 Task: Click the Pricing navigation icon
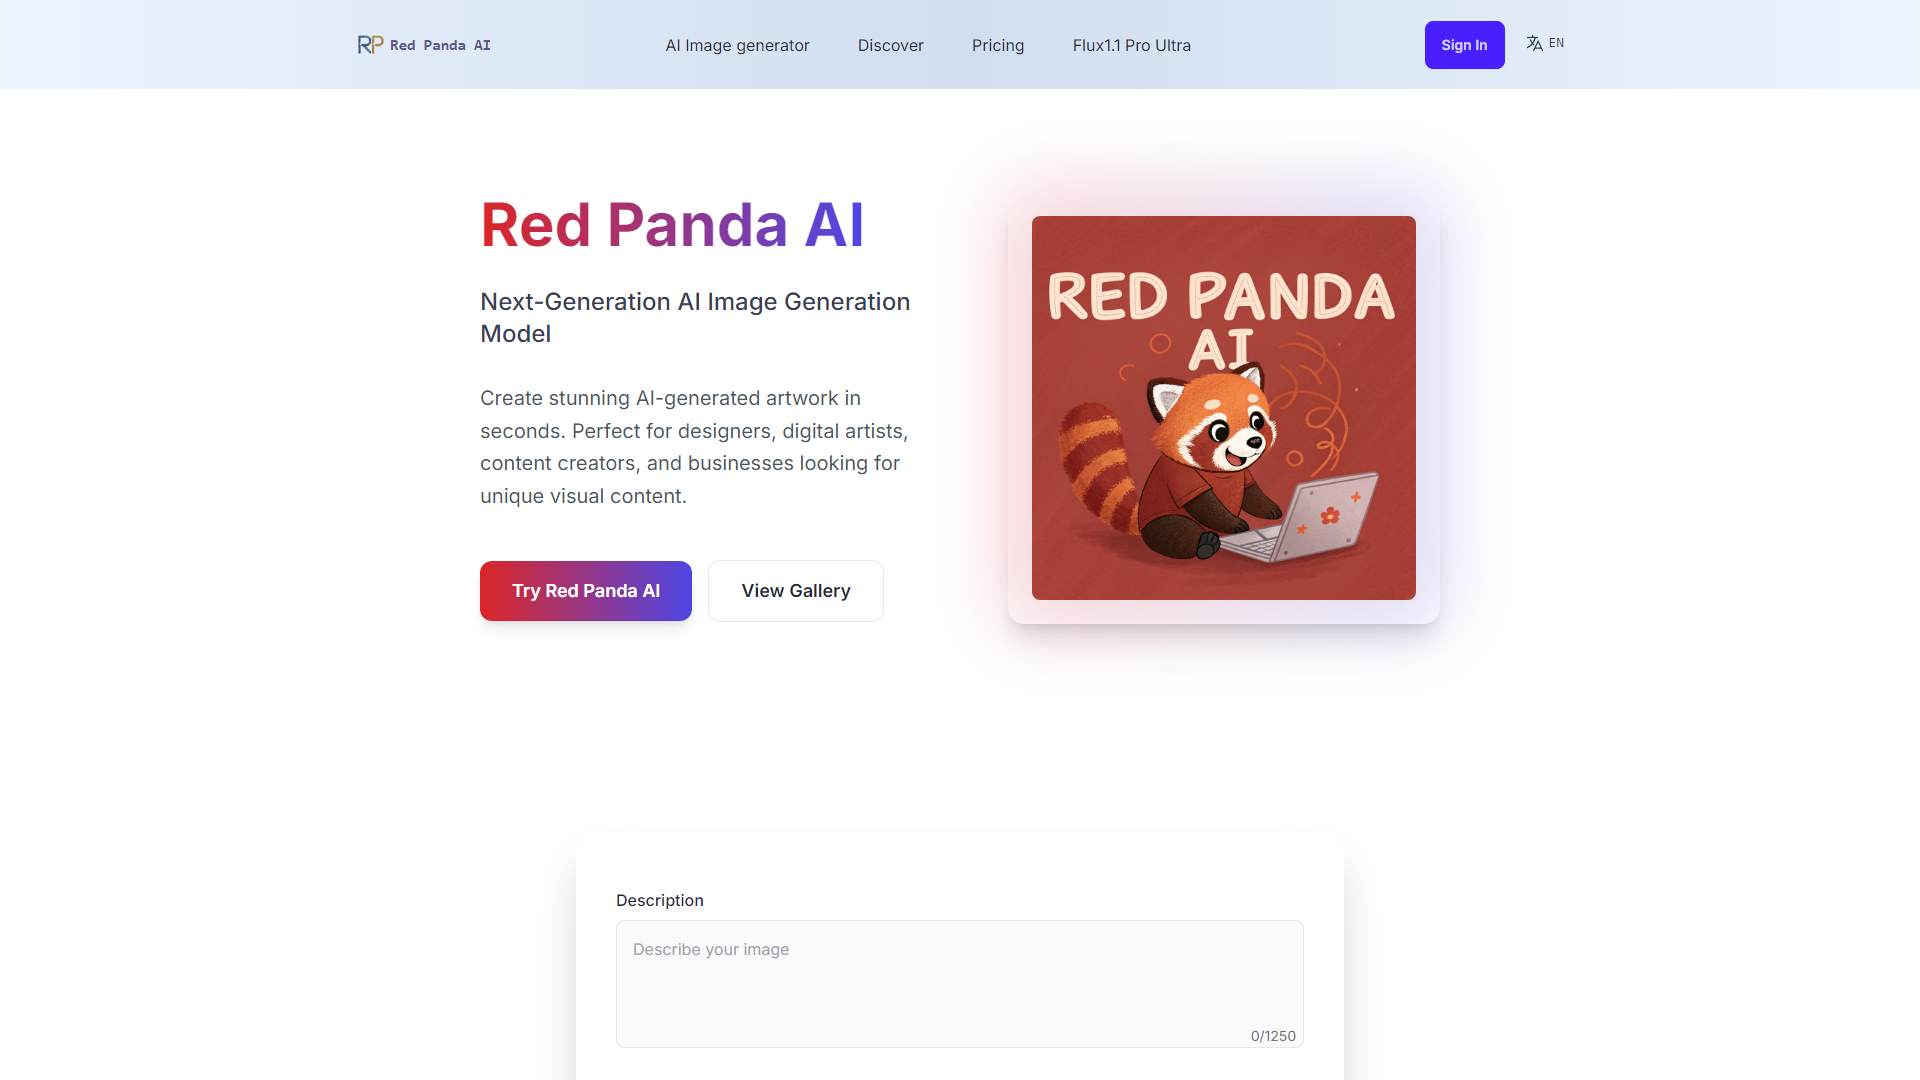[998, 44]
